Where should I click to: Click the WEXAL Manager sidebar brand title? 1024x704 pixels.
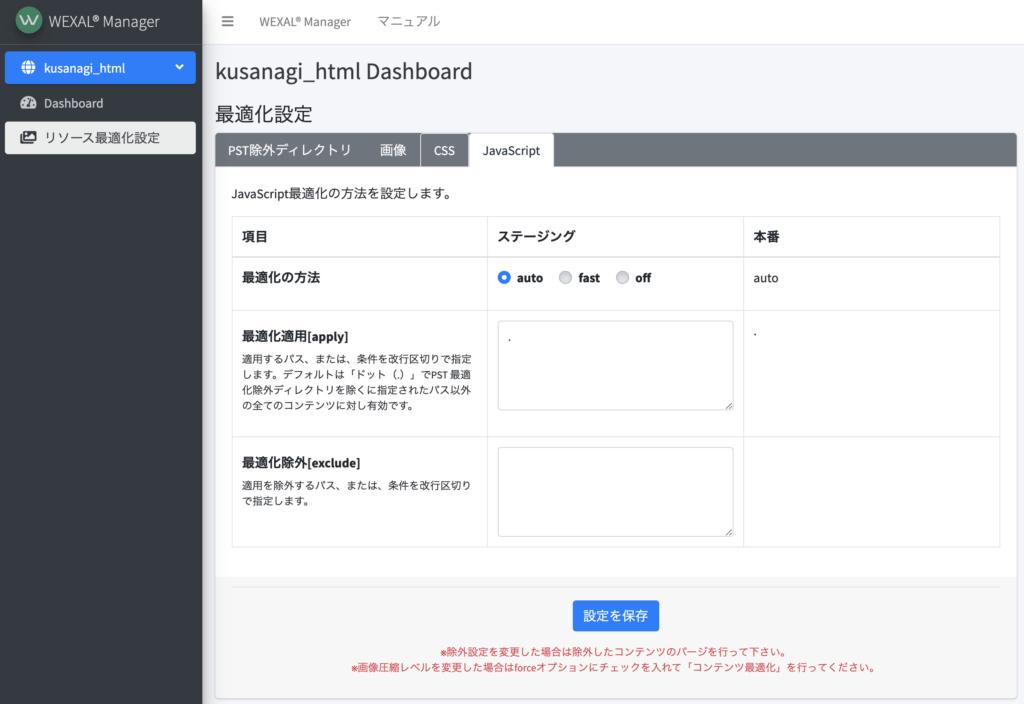[x=104, y=22]
